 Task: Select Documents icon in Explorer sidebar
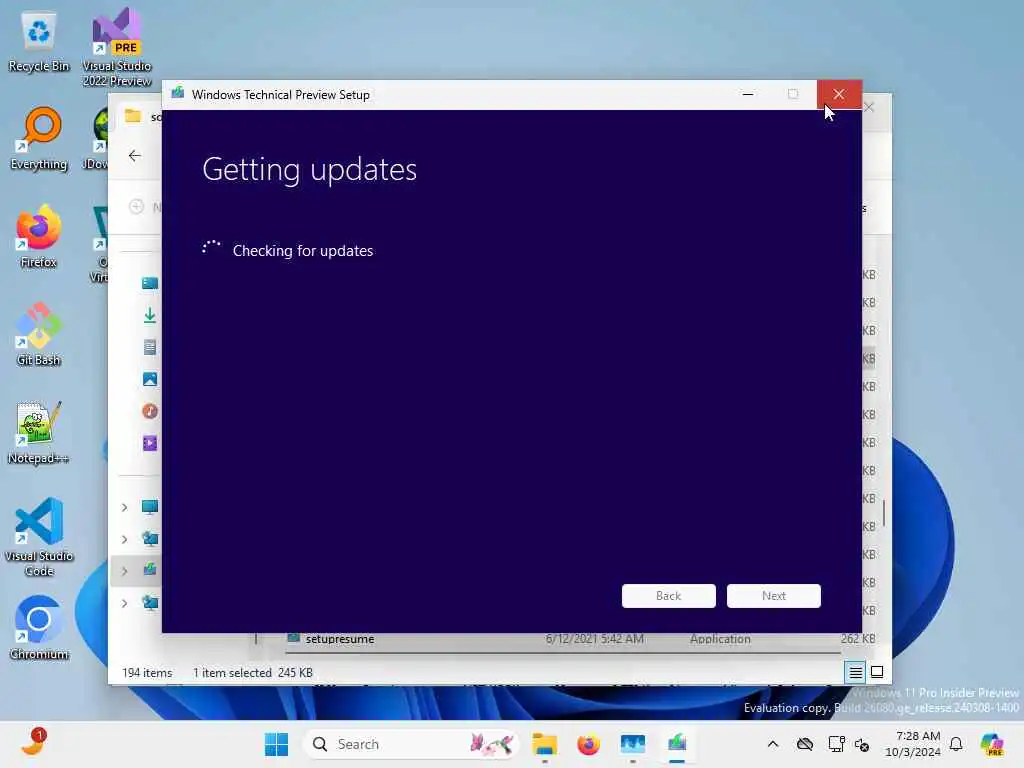point(150,347)
